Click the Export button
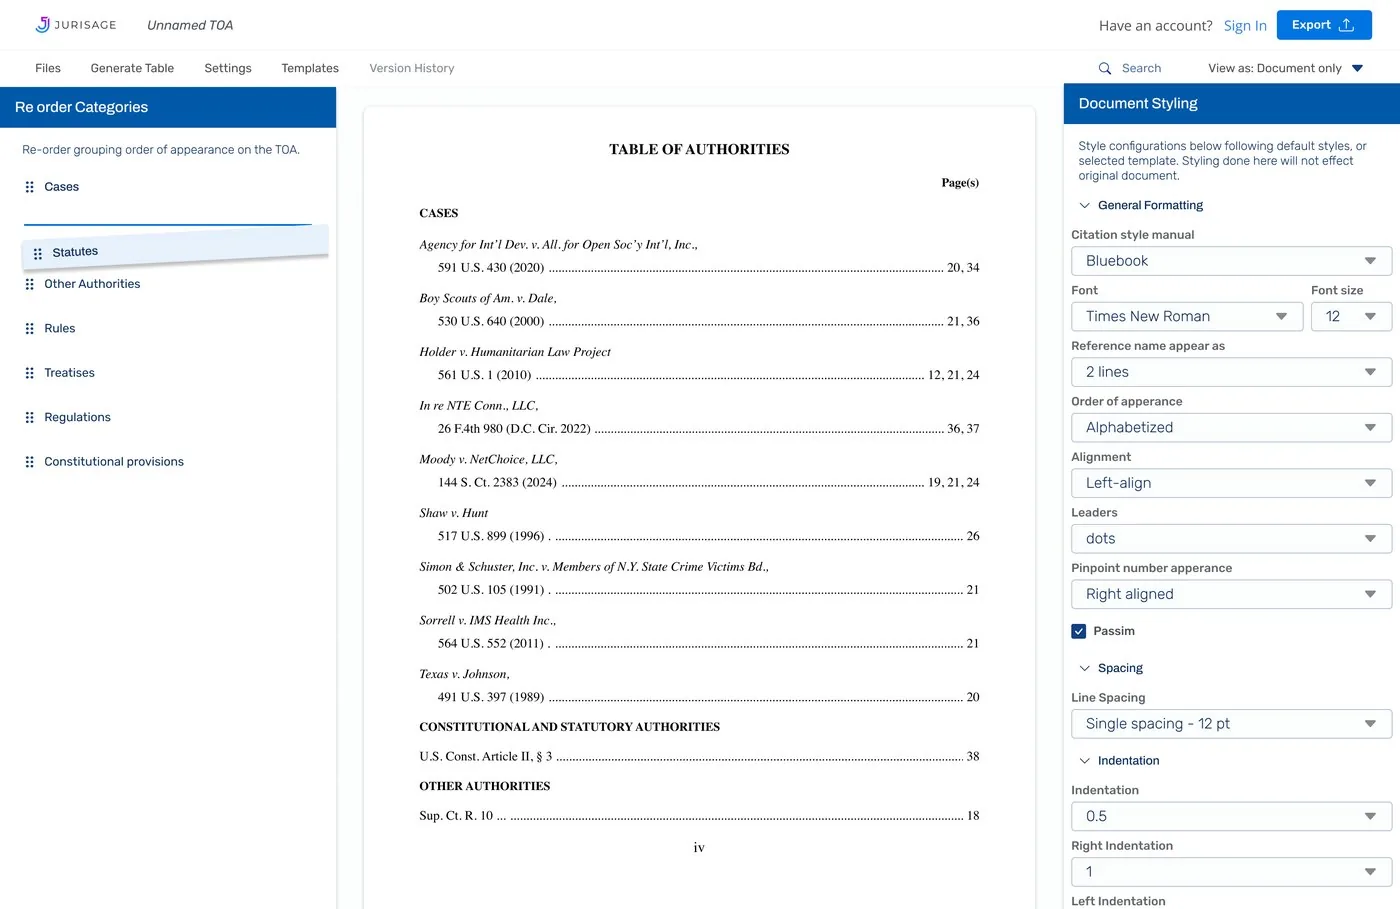Image resolution: width=1400 pixels, height=909 pixels. point(1324,25)
